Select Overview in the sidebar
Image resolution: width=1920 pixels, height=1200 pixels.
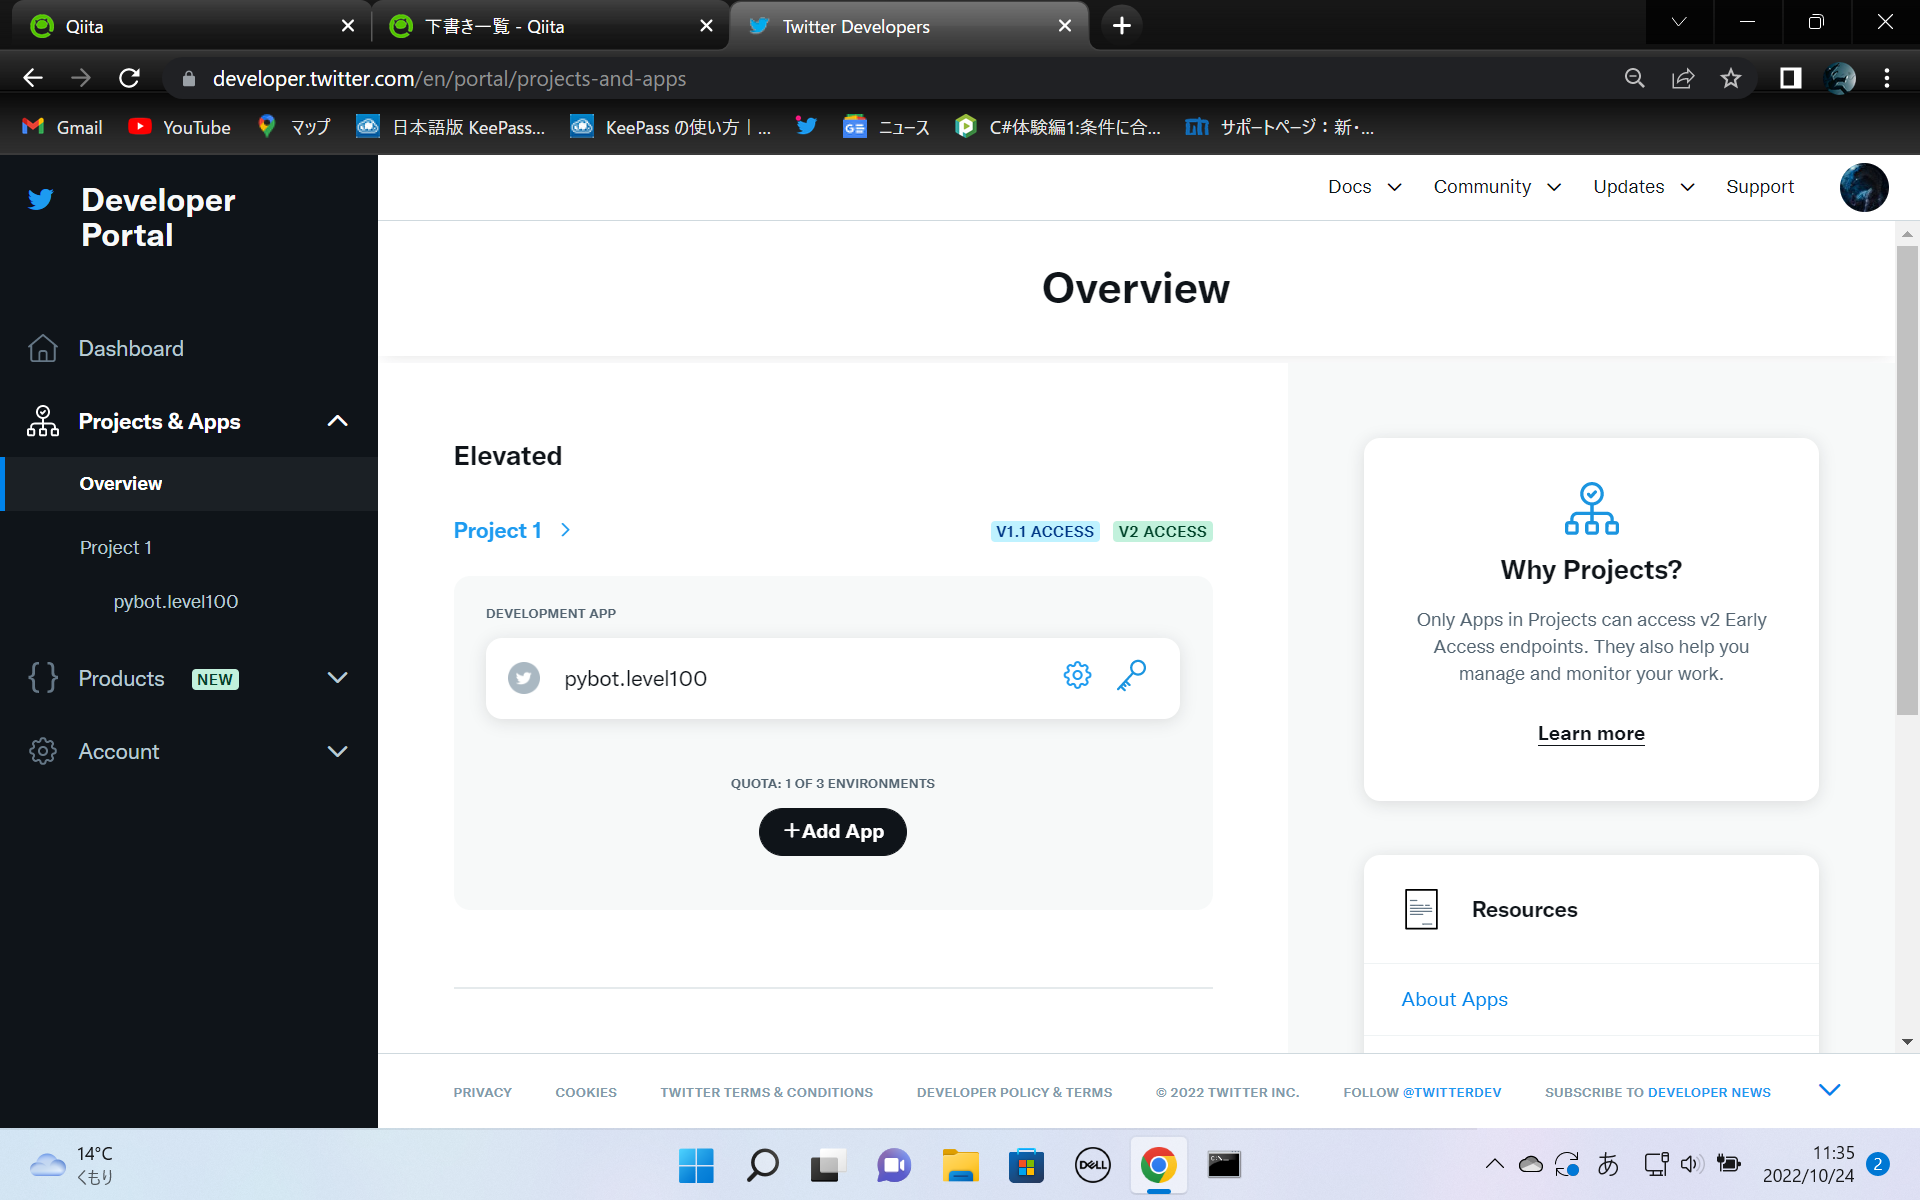tap(190, 484)
